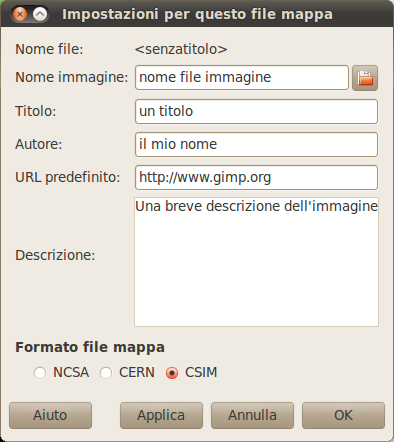
Task: Close the dialog with the red button
Action: click(x=20, y=14)
